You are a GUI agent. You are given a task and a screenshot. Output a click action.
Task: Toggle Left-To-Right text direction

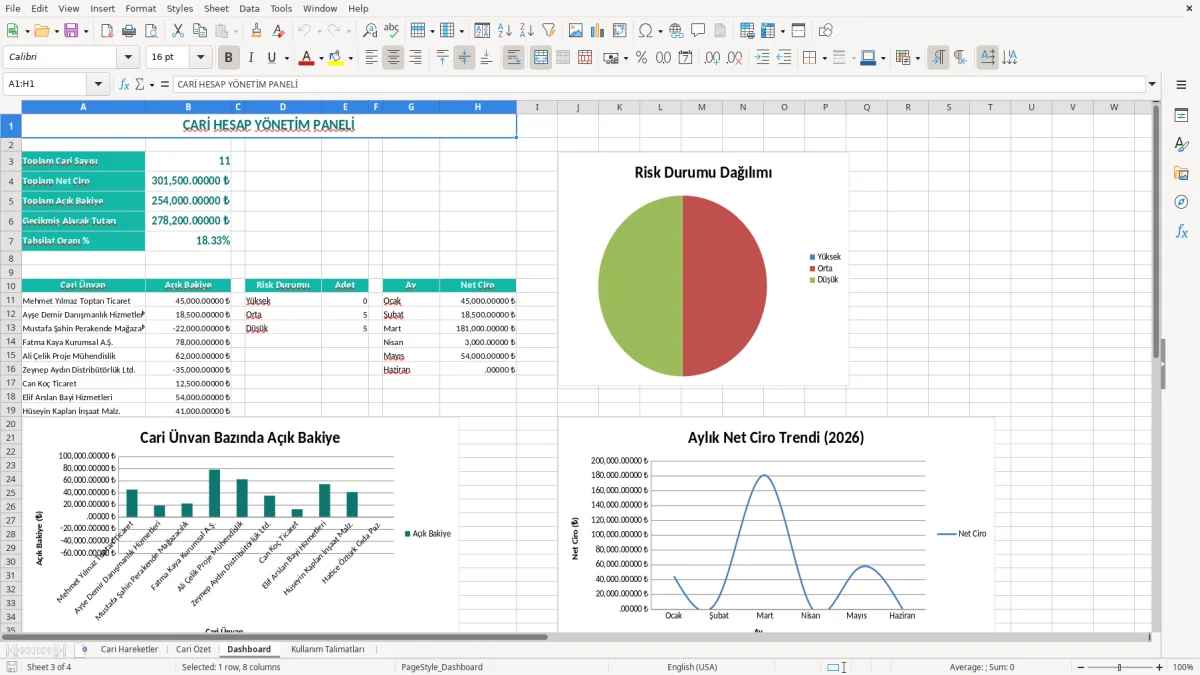pyautogui.click(x=938, y=58)
